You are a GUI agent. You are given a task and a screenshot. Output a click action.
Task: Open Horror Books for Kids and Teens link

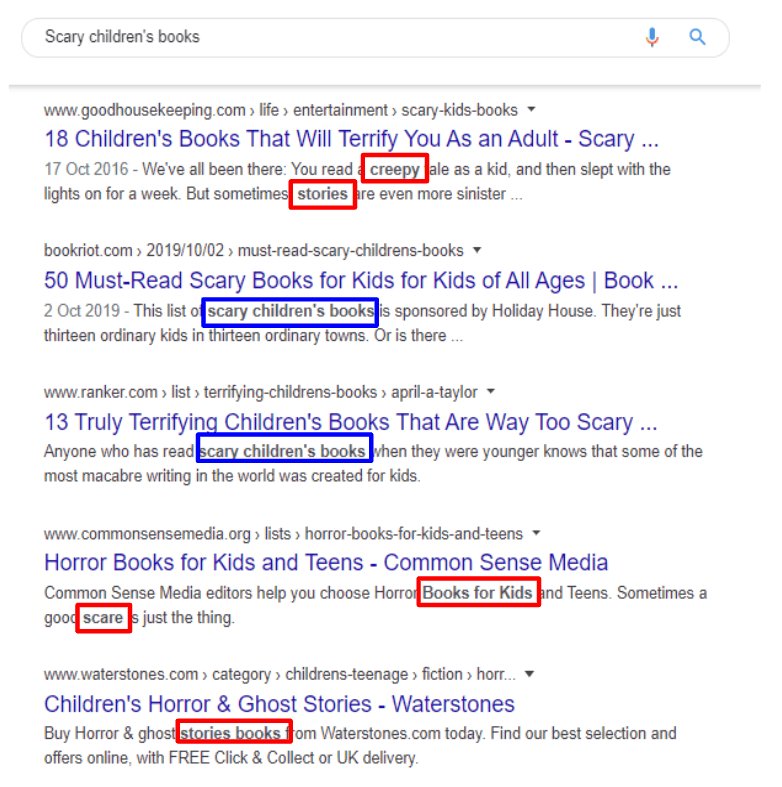coord(326,563)
